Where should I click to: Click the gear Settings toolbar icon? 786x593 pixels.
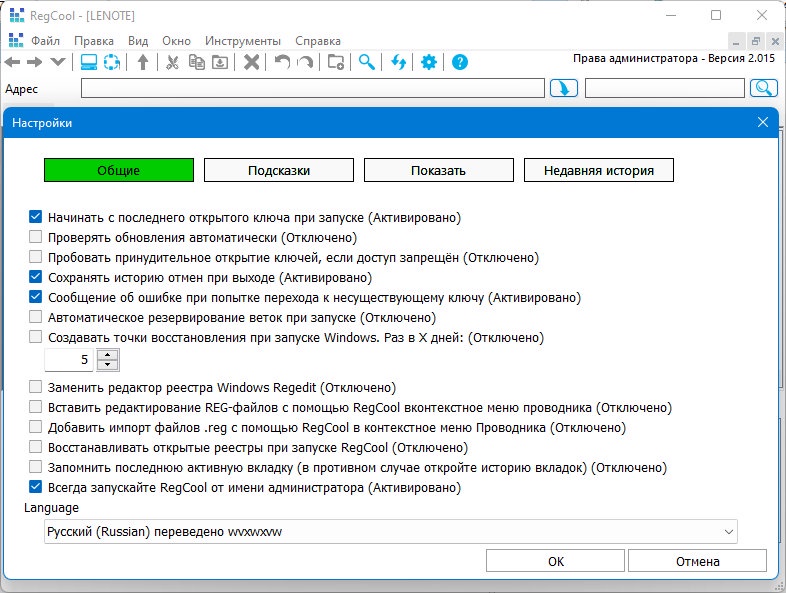pos(429,63)
